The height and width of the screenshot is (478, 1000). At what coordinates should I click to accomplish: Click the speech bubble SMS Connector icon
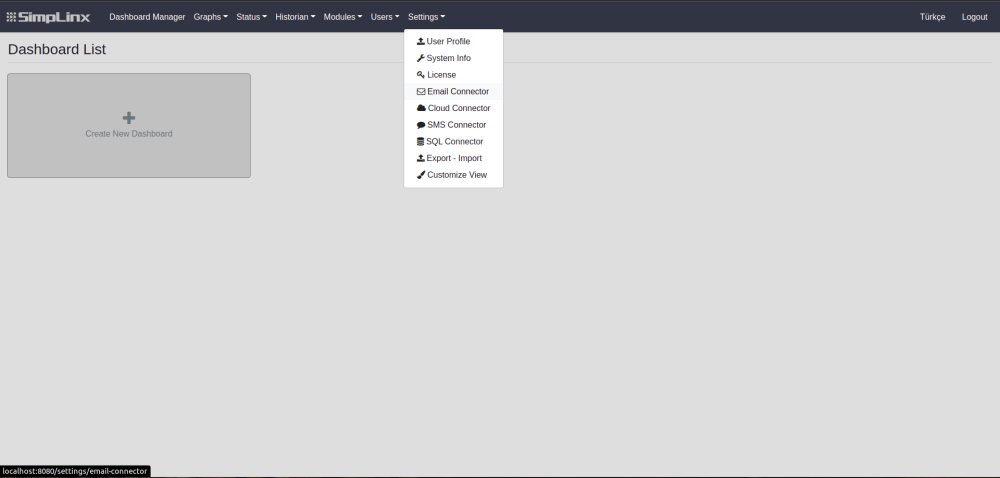[420, 125]
